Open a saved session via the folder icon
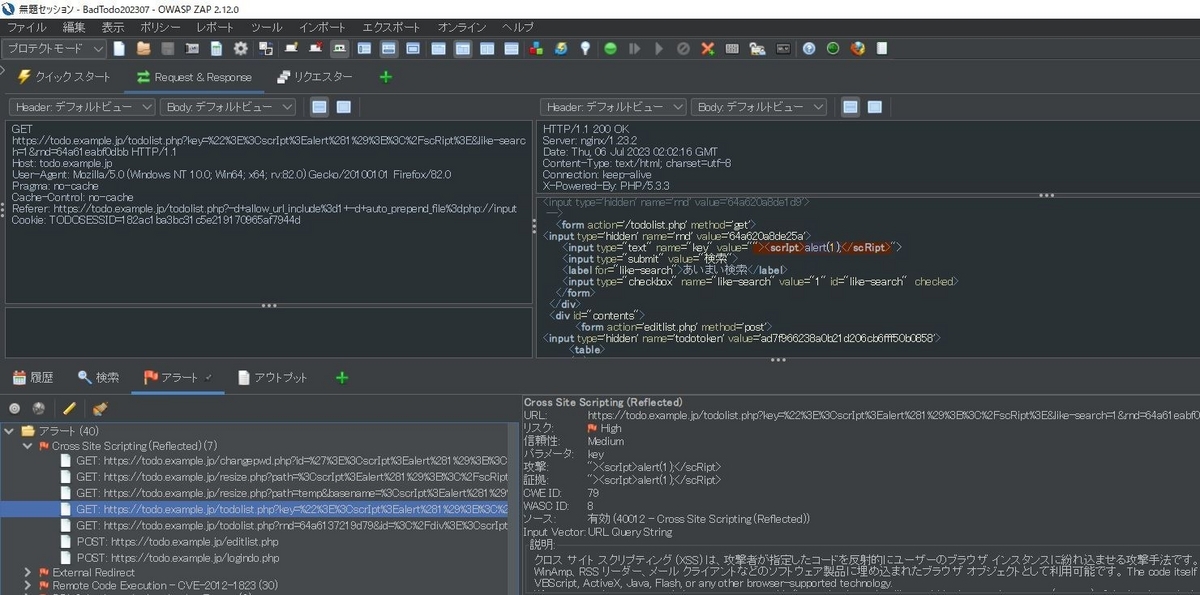Image resolution: width=1200 pixels, height=595 pixels. click(x=143, y=48)
